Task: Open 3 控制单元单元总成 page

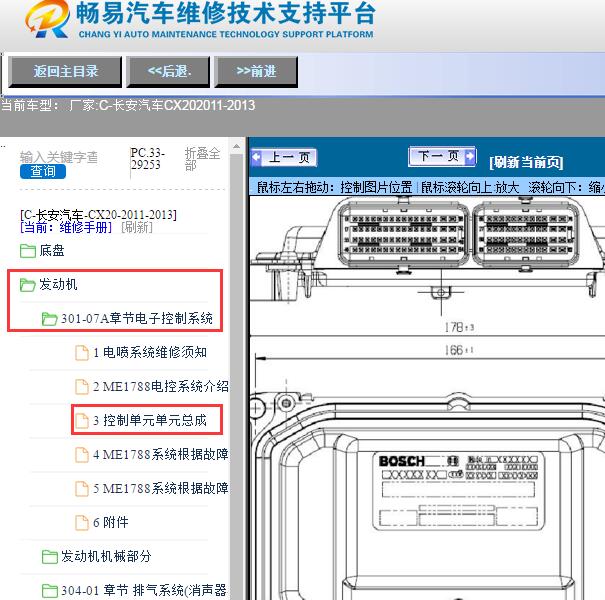Action: (x=150, y=421)
